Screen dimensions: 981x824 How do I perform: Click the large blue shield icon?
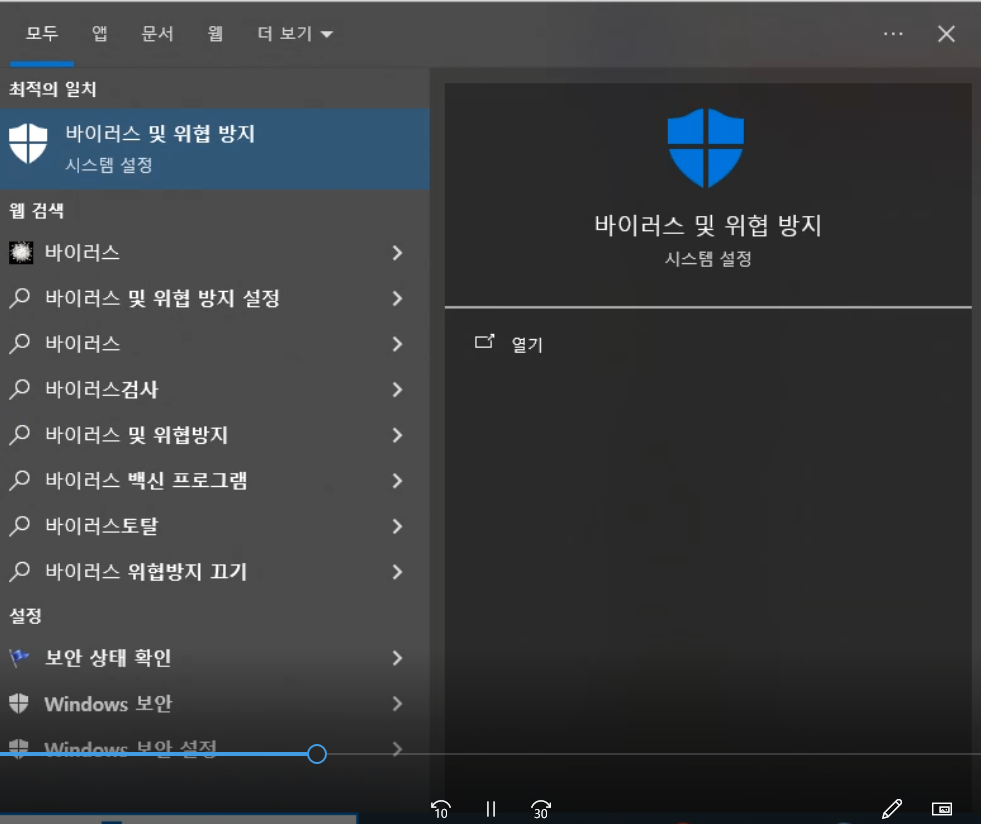[x=706, y=148]
